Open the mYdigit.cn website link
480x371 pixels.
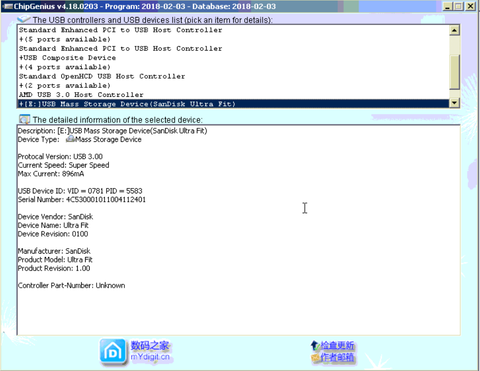(x=150, y=357)
